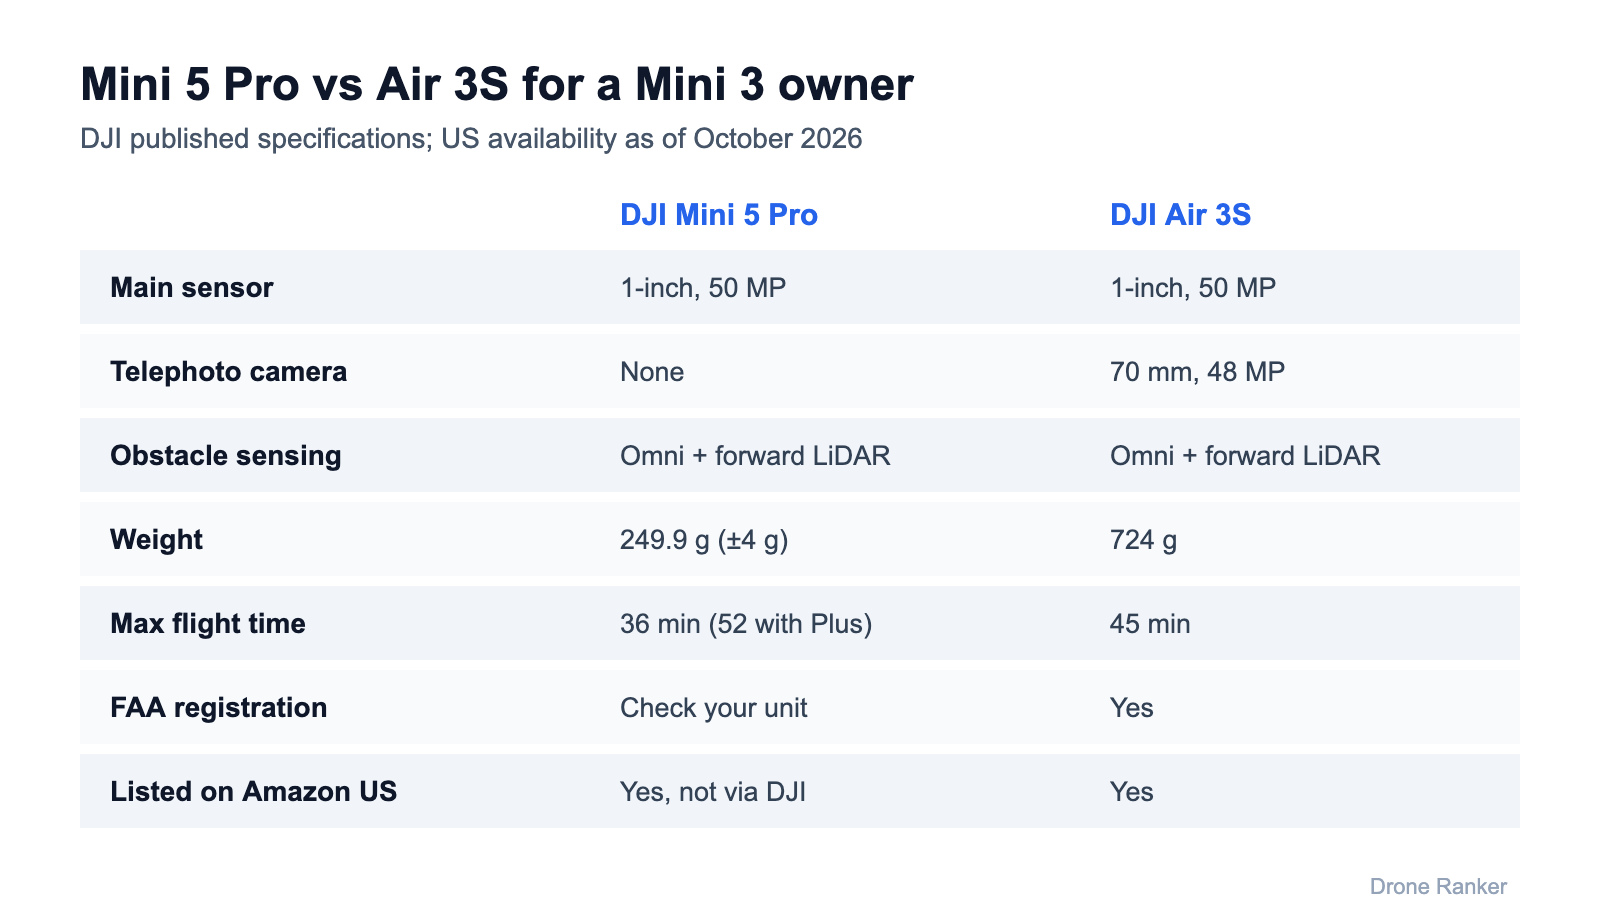Screen dimensions: 1600x918
Task: Select Air 3S main sensor '1-inch, 50 MP'
Action: 1193,288
